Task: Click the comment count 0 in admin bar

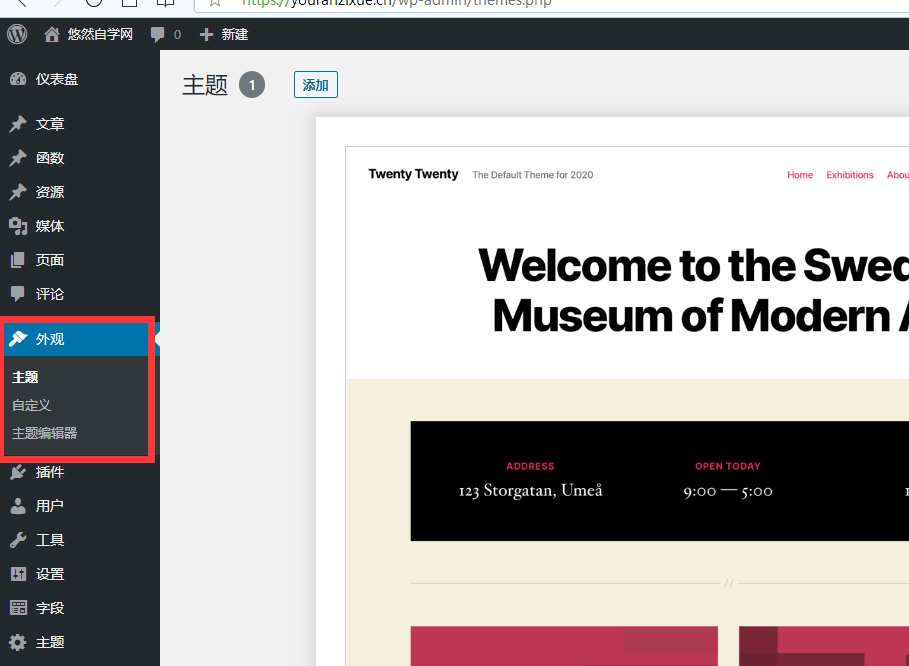Action: (177, 35)
